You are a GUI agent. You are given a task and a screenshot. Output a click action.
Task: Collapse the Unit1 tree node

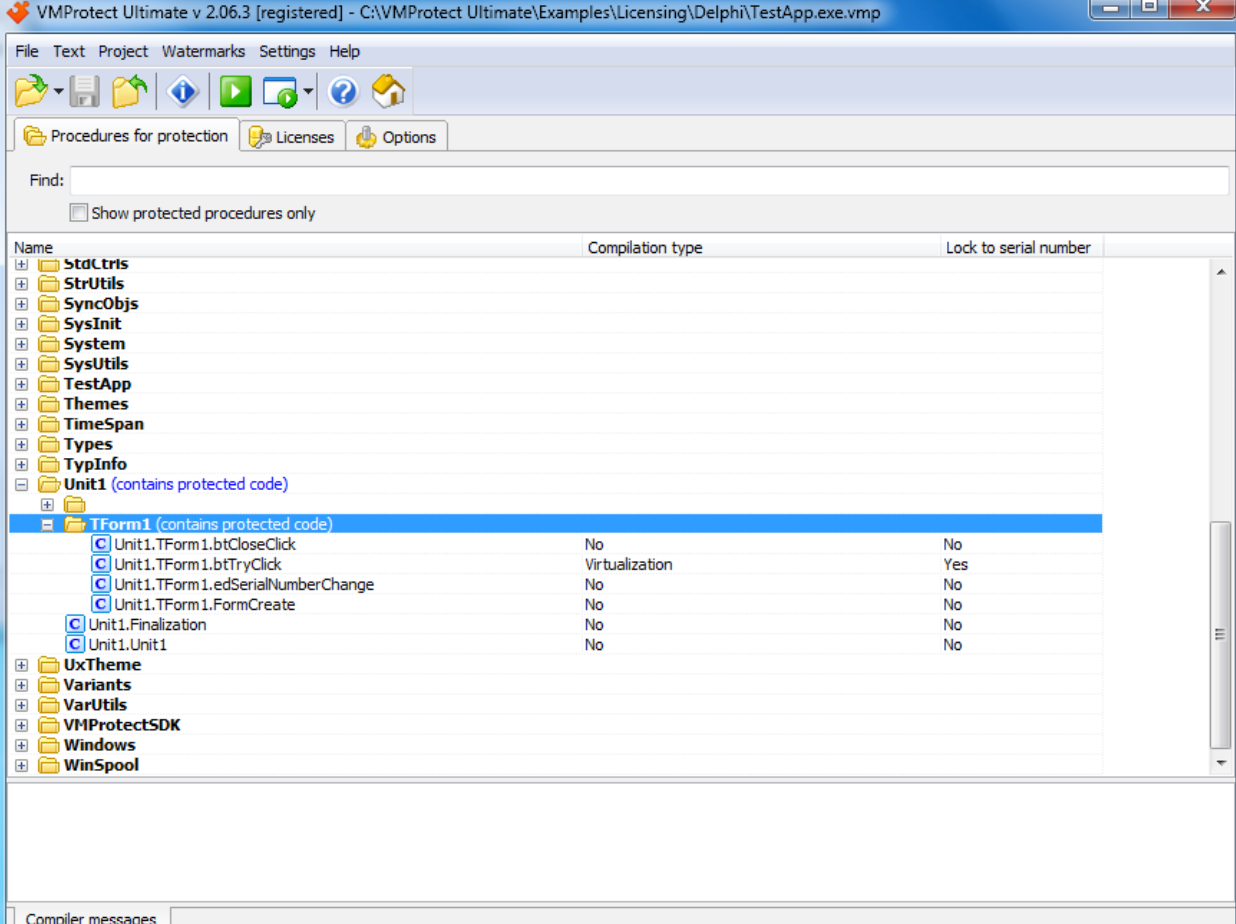coord(22,484)
